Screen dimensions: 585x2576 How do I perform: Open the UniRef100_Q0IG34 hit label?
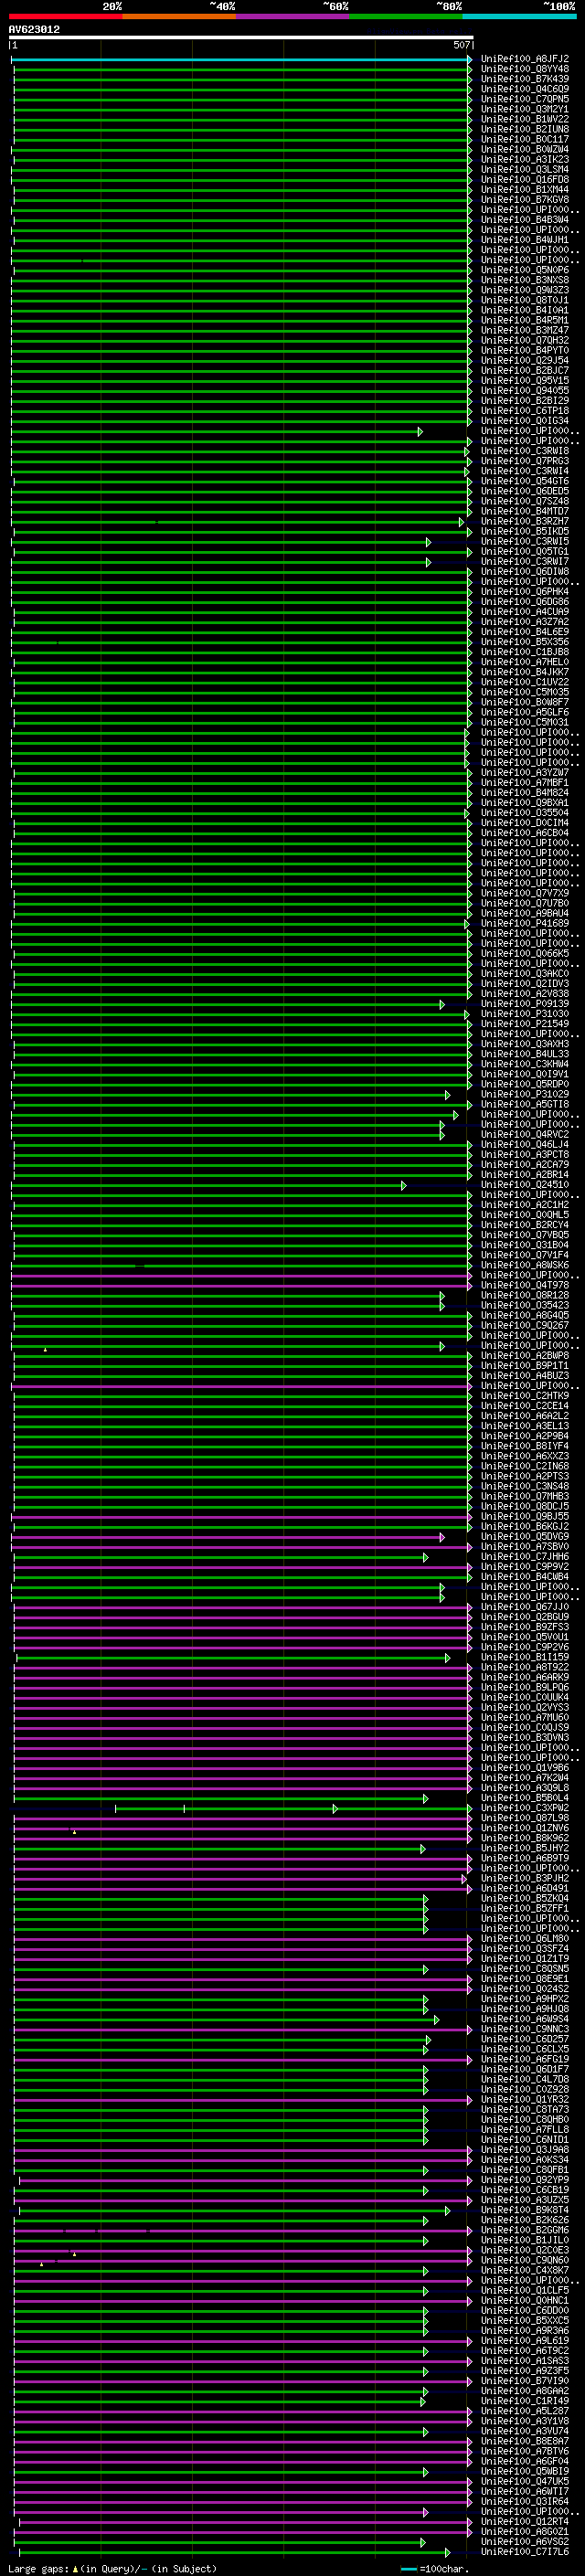click(x=525, y=420)
